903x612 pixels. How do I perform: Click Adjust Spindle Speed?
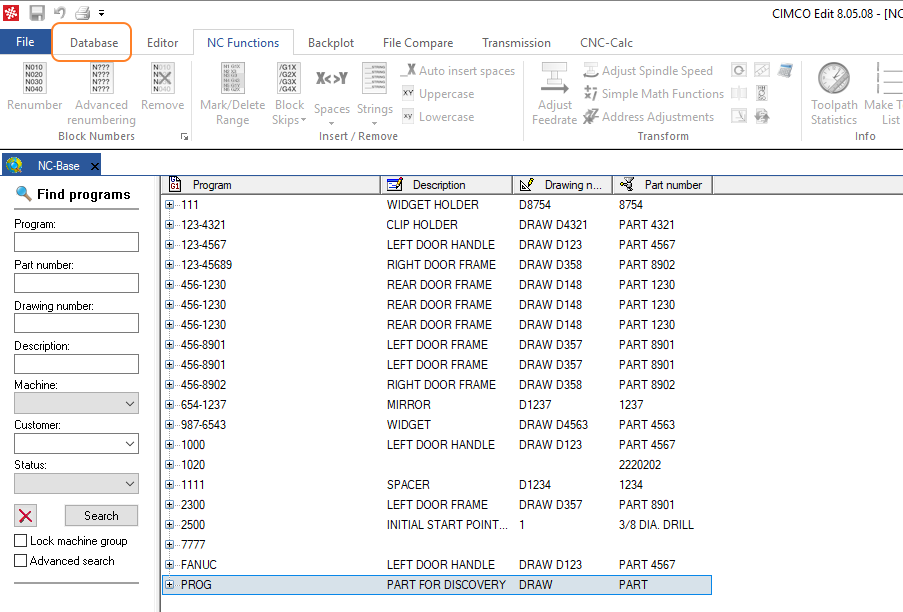(648, 71)
